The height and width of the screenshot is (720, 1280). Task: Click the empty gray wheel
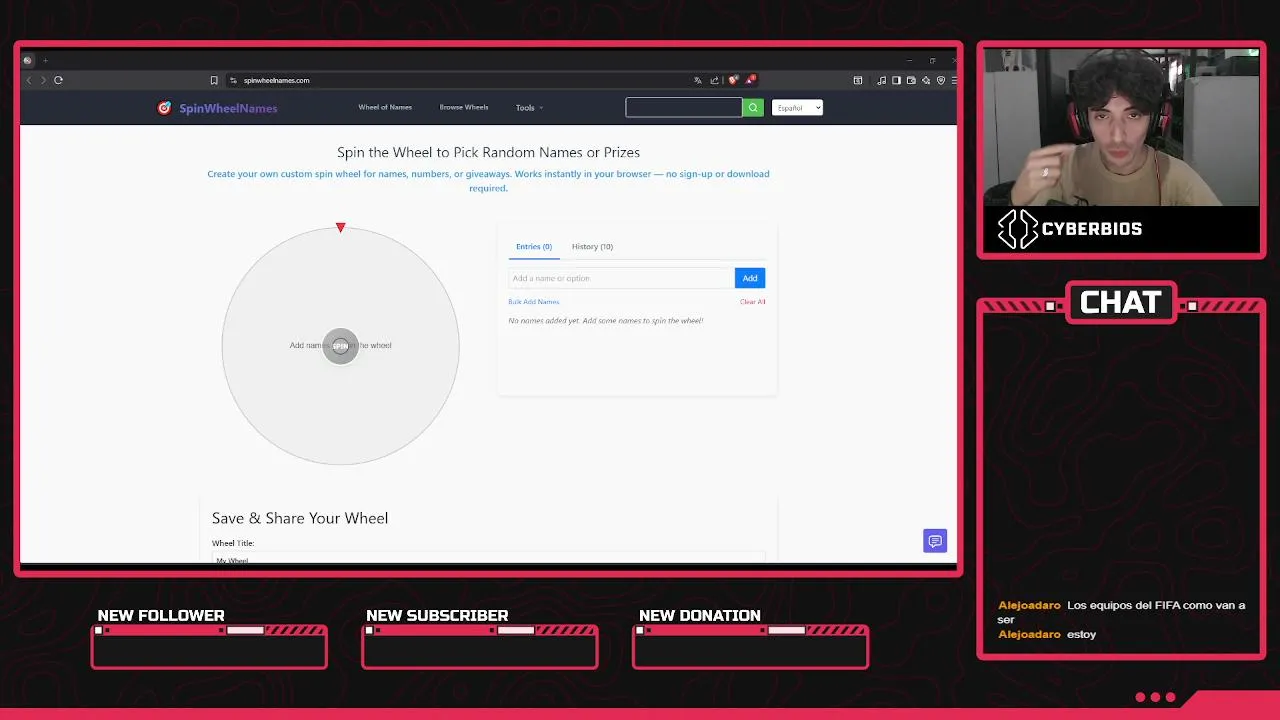point(340,346)
